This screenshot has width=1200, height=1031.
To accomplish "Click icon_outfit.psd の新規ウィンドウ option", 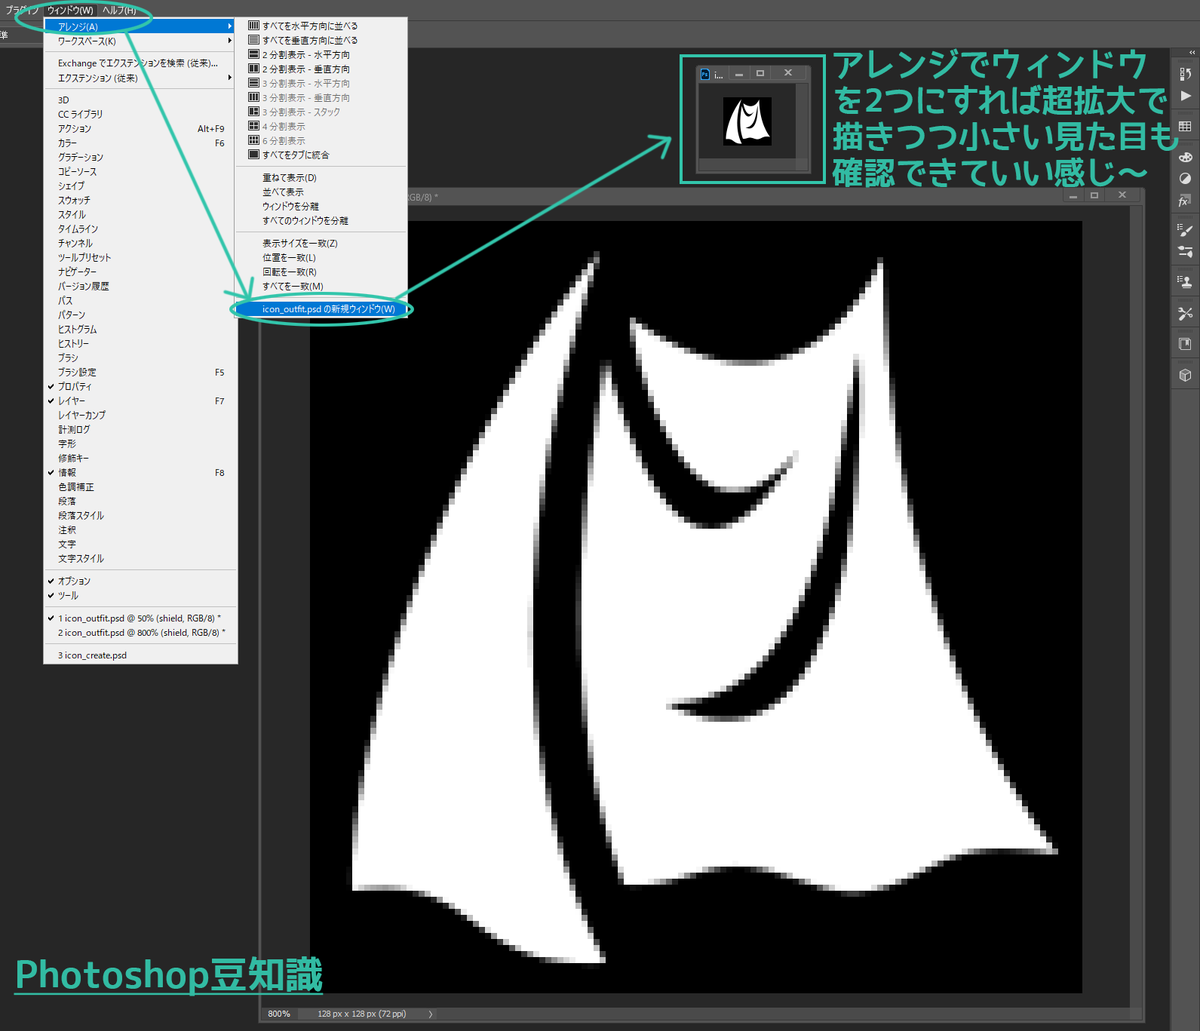I will 330,309.
